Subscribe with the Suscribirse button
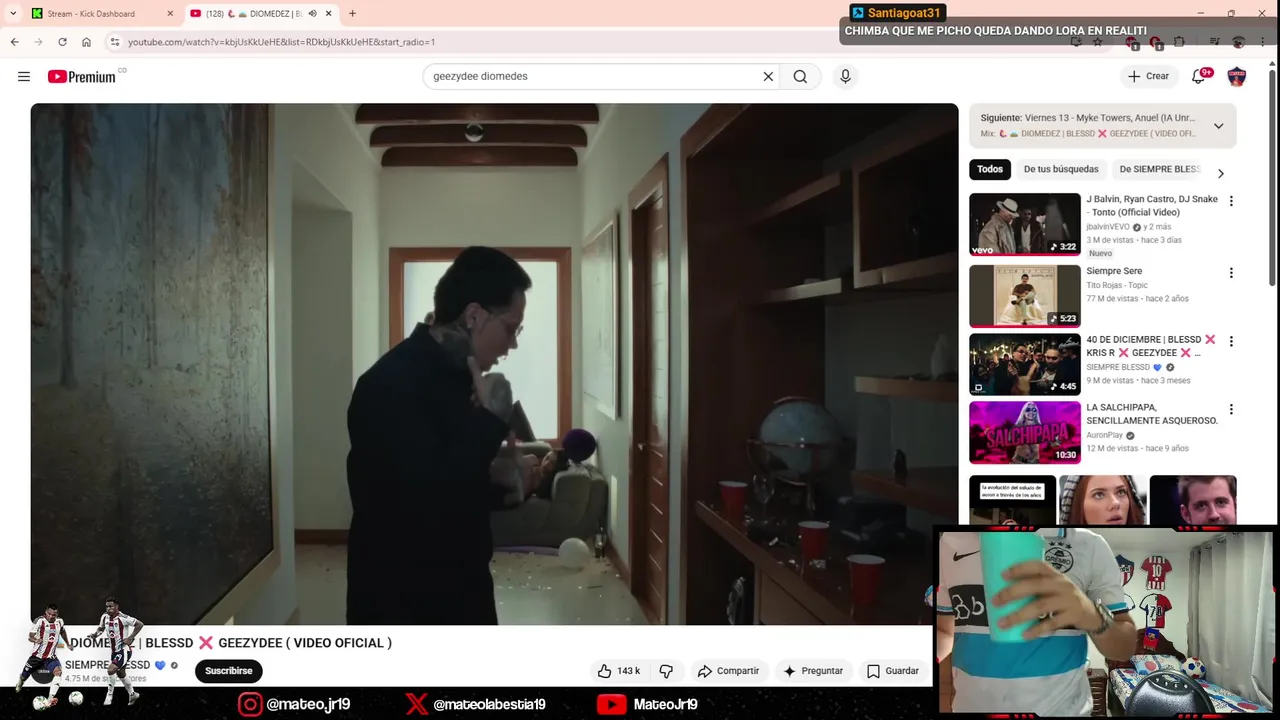Screen dimensions: 1280x720 (228, 671)
